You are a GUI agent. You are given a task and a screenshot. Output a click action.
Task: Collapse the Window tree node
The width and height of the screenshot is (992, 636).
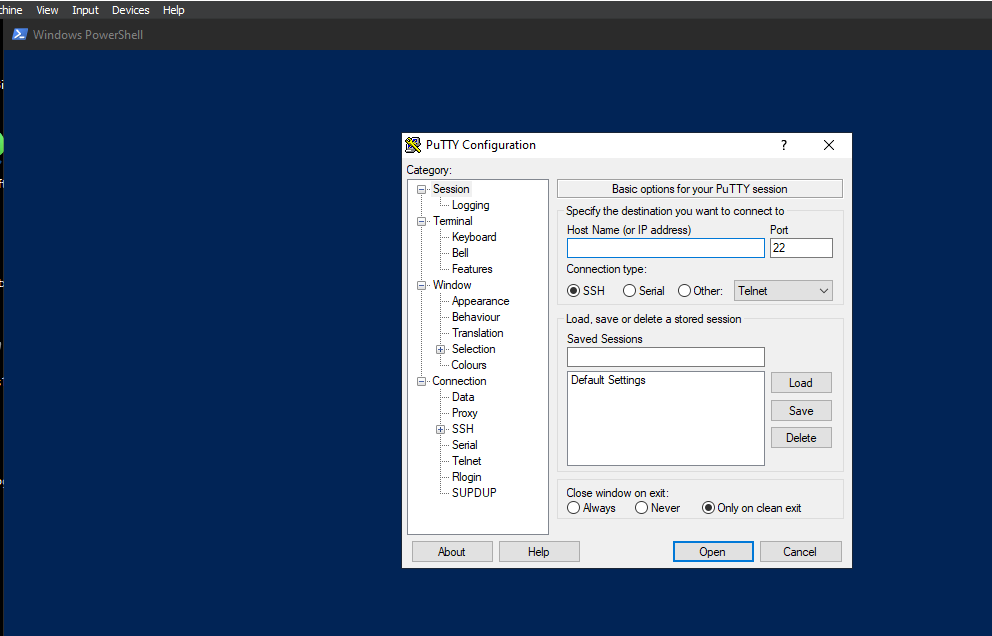[421, 285]
